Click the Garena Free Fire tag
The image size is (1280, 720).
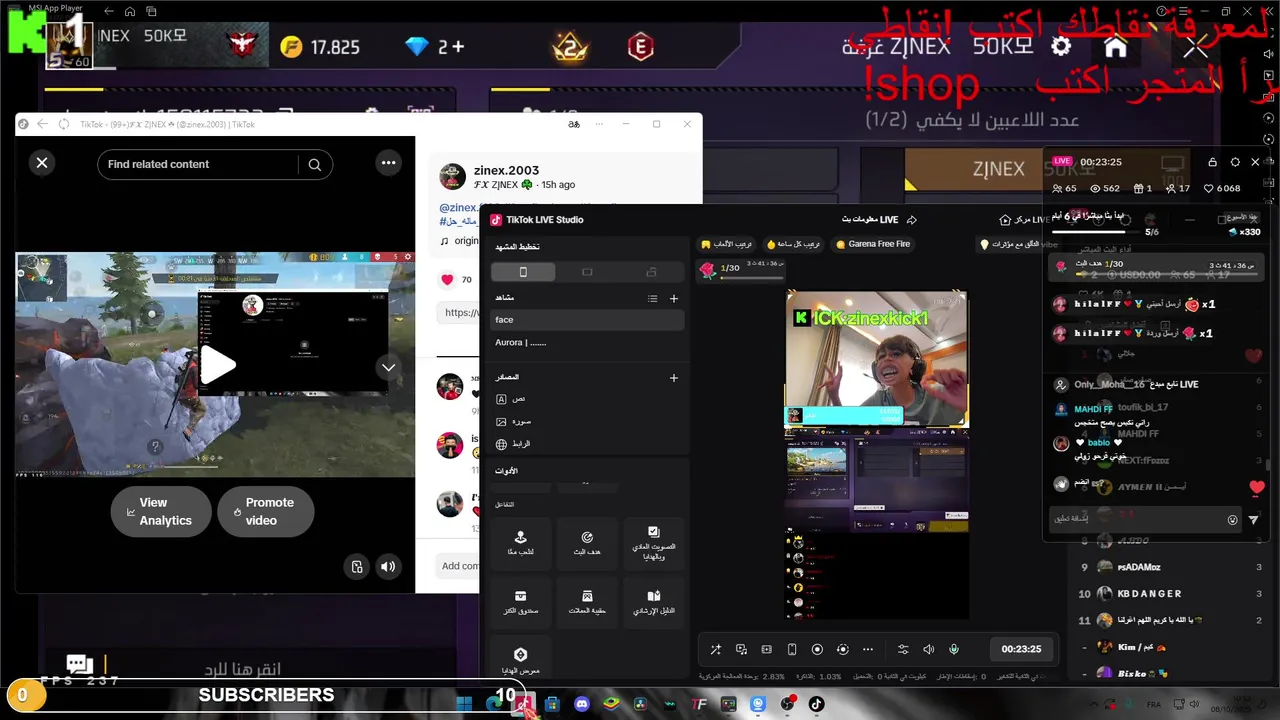point(873,244)
